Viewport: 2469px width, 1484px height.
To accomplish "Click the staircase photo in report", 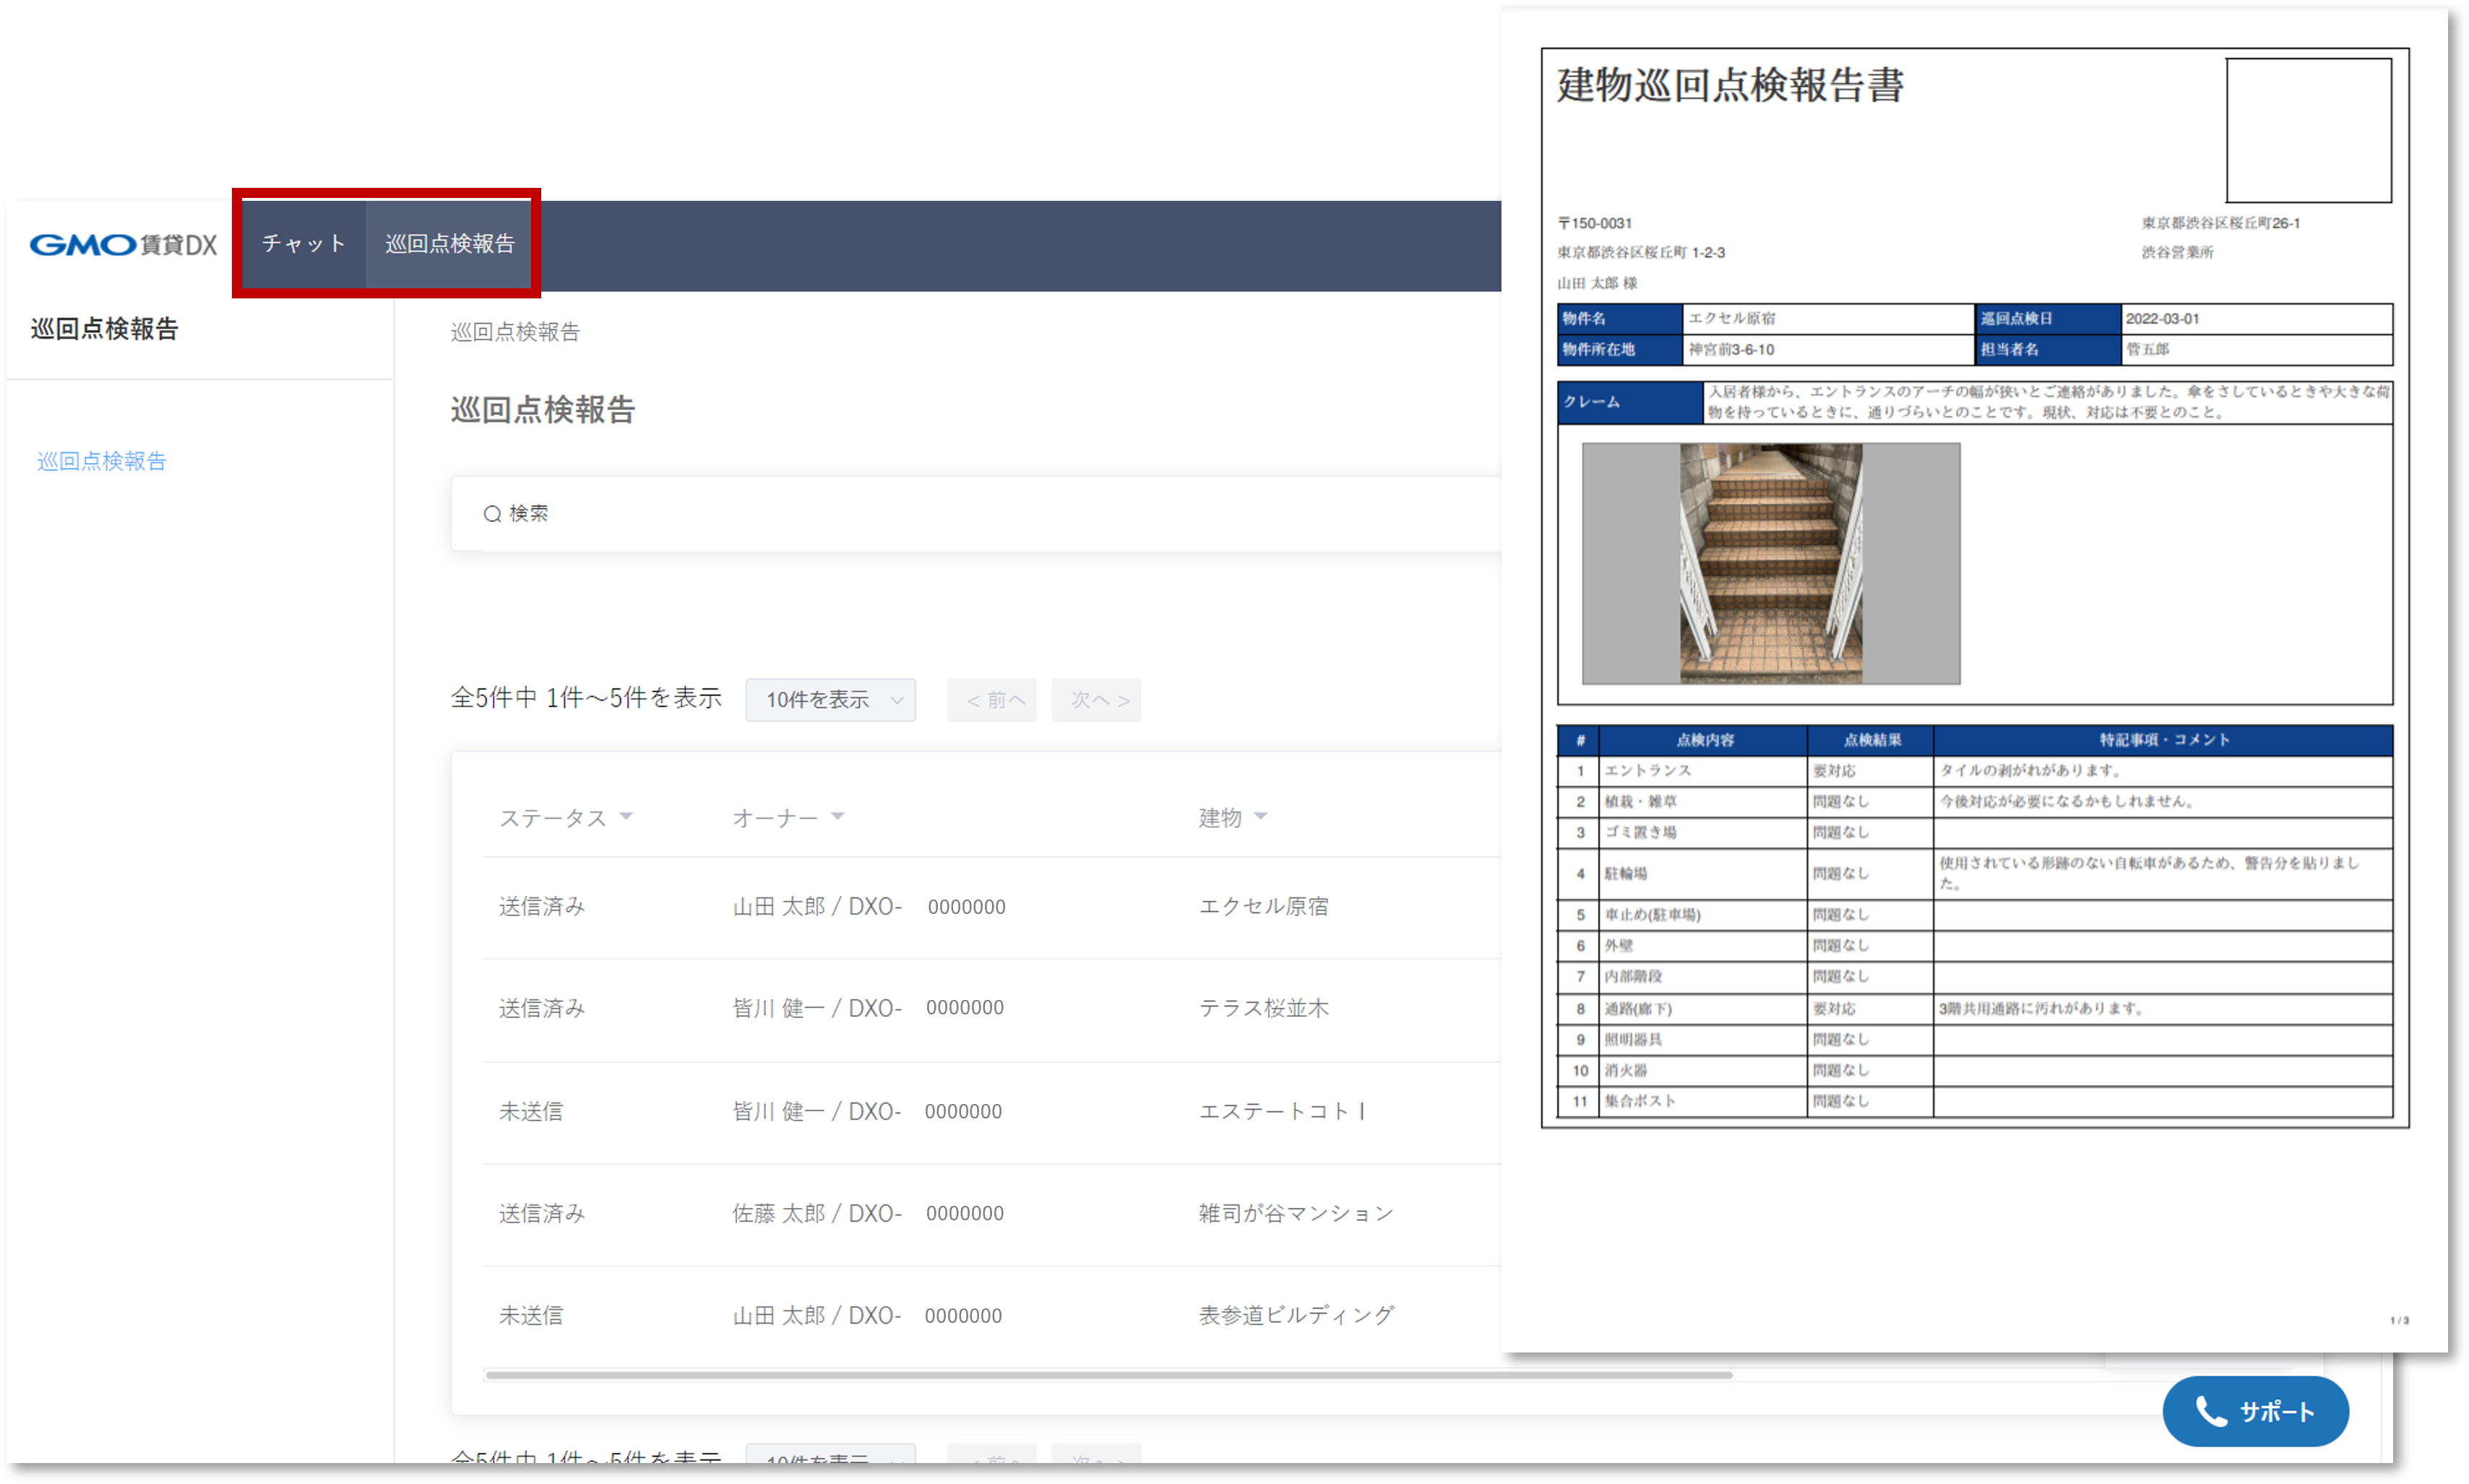I will pos(1770,564).
